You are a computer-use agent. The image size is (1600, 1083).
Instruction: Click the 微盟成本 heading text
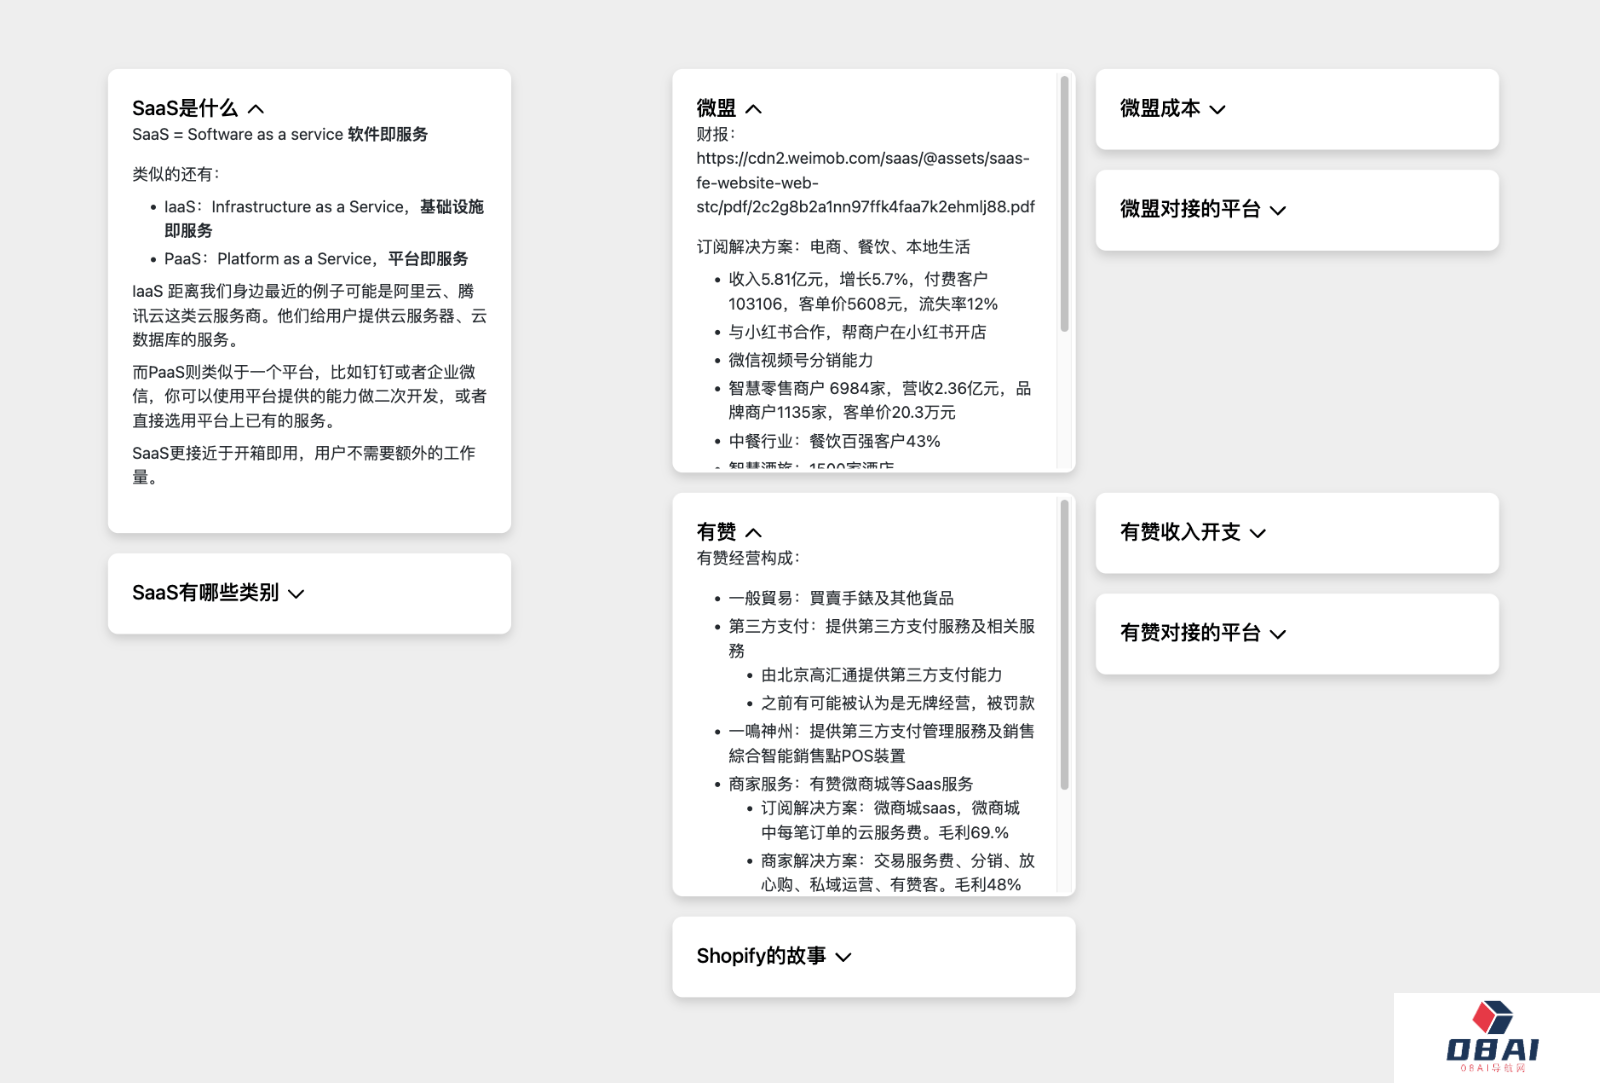click(1160, 108)
